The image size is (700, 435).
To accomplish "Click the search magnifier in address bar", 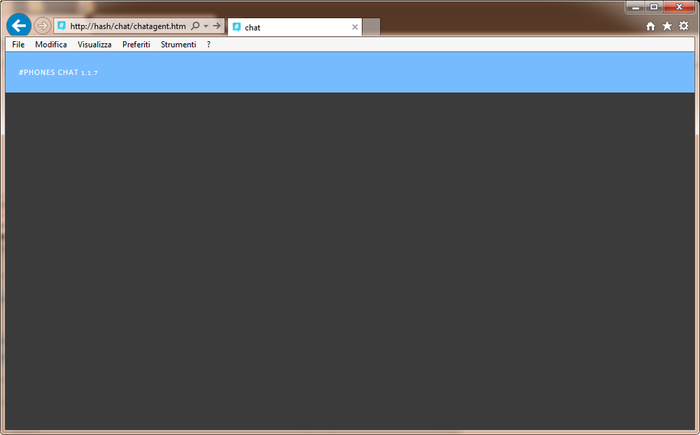I will (x=195, y=26).
